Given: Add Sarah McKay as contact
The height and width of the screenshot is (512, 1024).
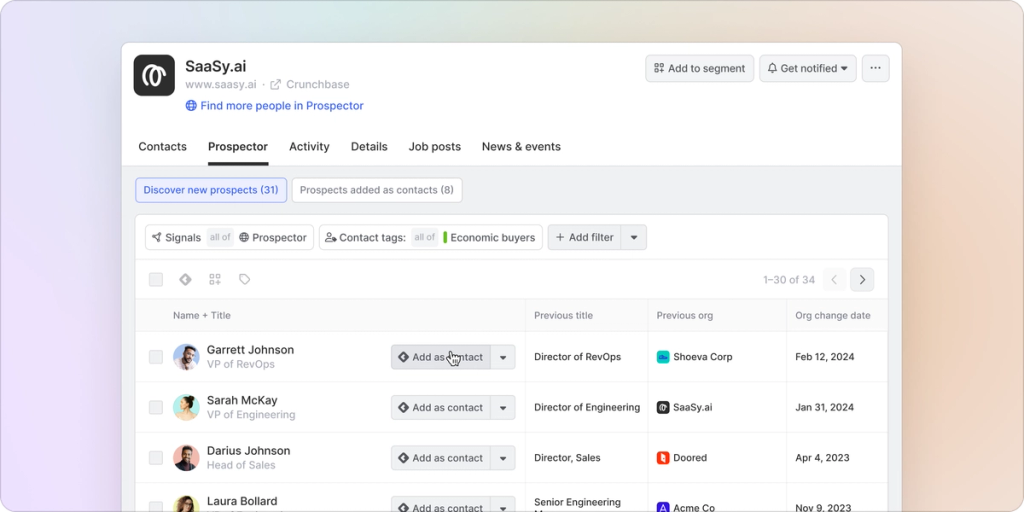Looking at the screenshot, I should pos(441,408).
